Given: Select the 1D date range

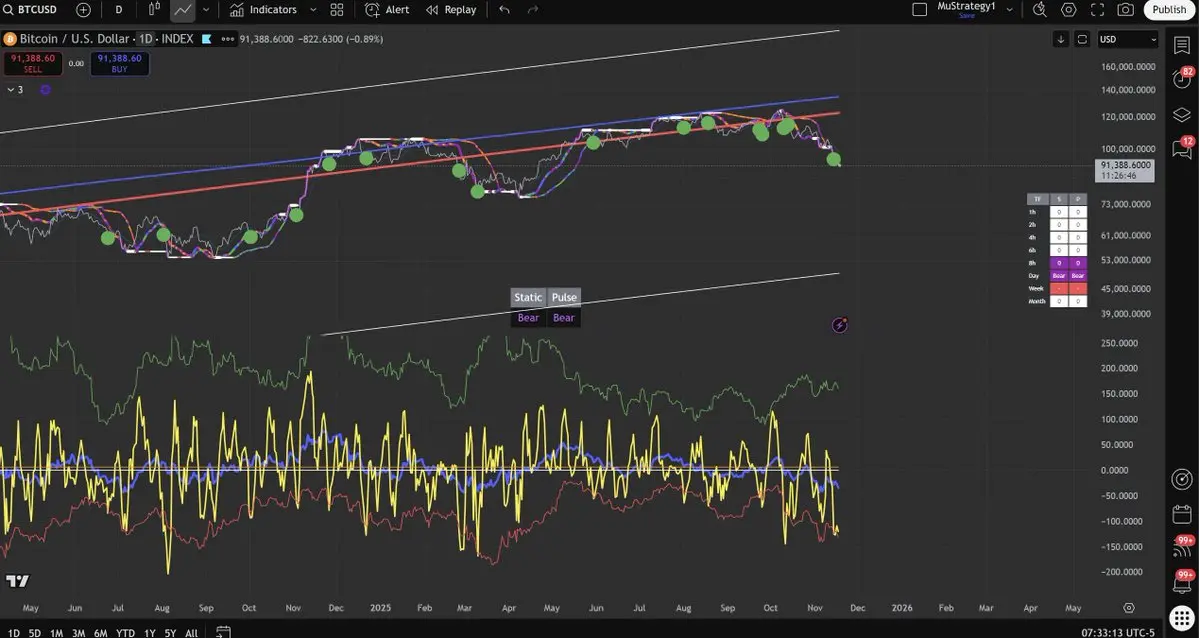Looking at the screenshot, I should [14, 633].
